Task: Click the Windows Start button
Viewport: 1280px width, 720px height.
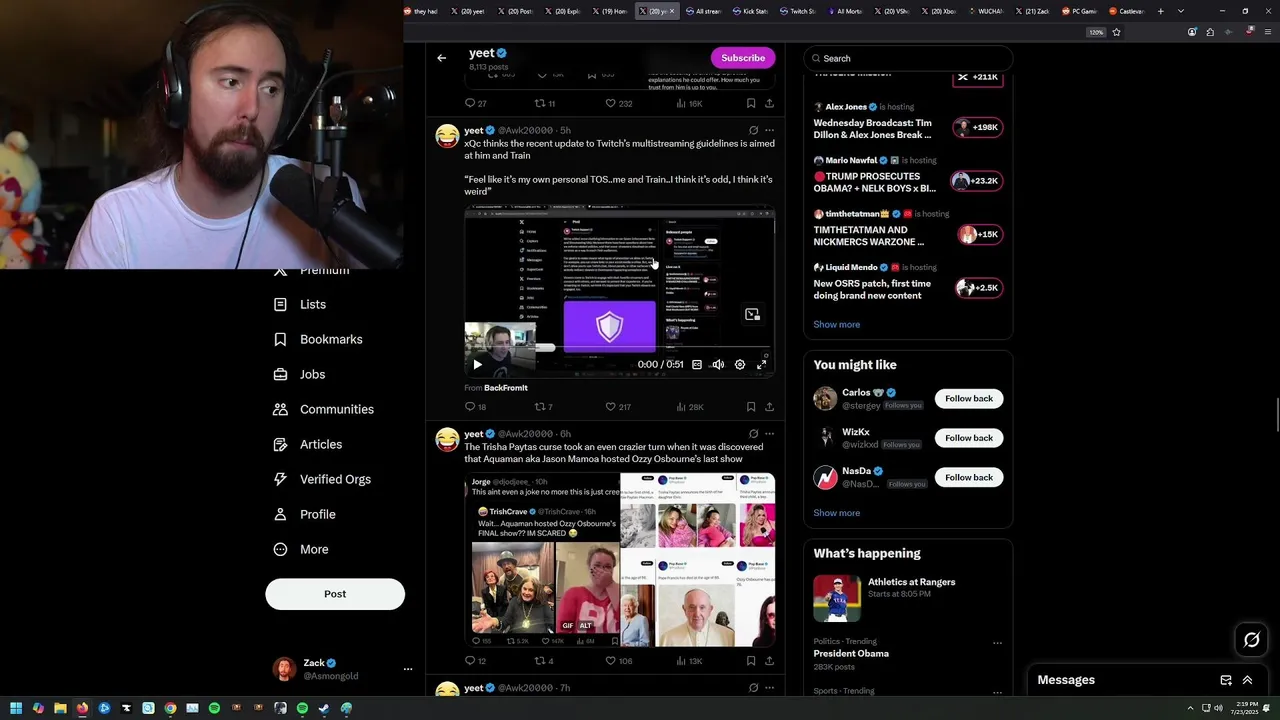Action: pos(15,708)
